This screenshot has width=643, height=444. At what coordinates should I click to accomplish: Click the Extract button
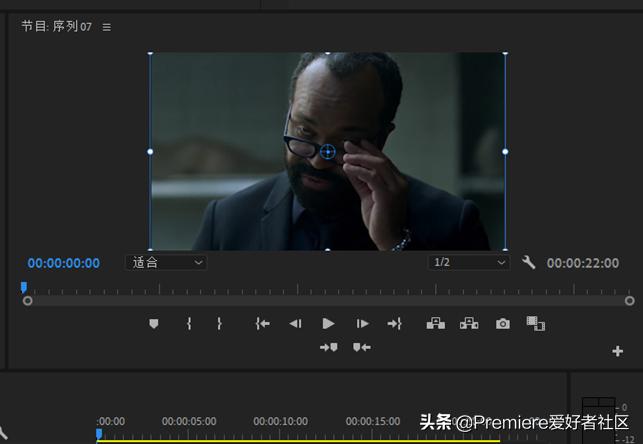469,323
